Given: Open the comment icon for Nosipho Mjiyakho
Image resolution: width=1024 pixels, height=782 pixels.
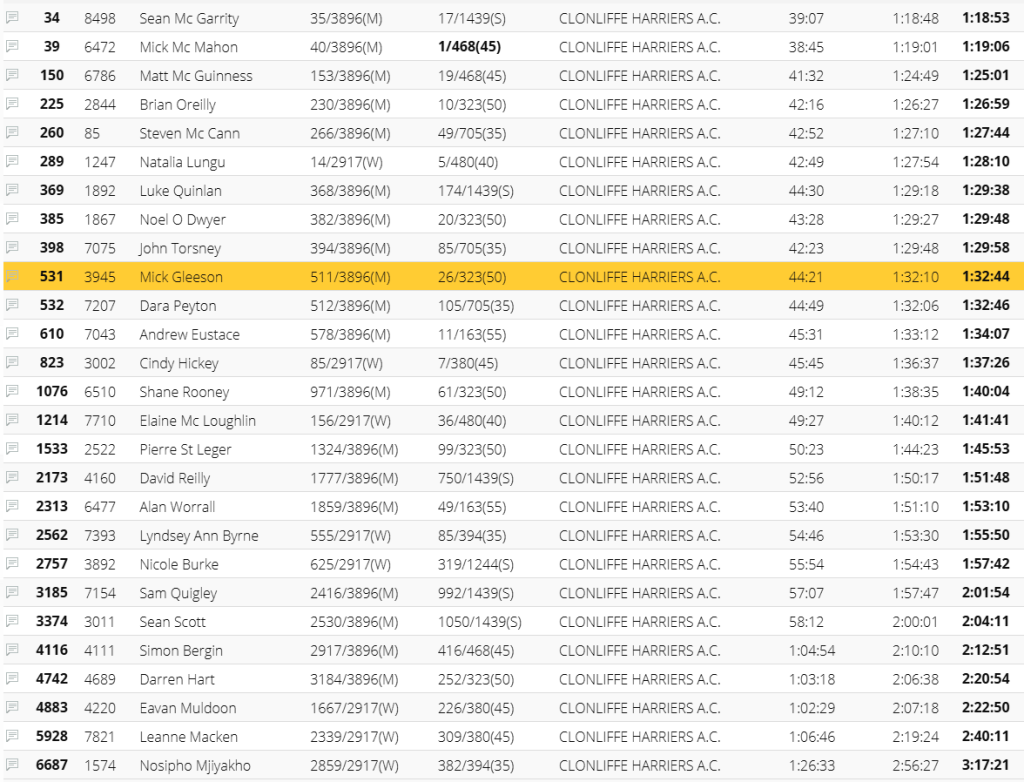Looking at the screenshot, I should pyautogui.click(x=12, y=766).
